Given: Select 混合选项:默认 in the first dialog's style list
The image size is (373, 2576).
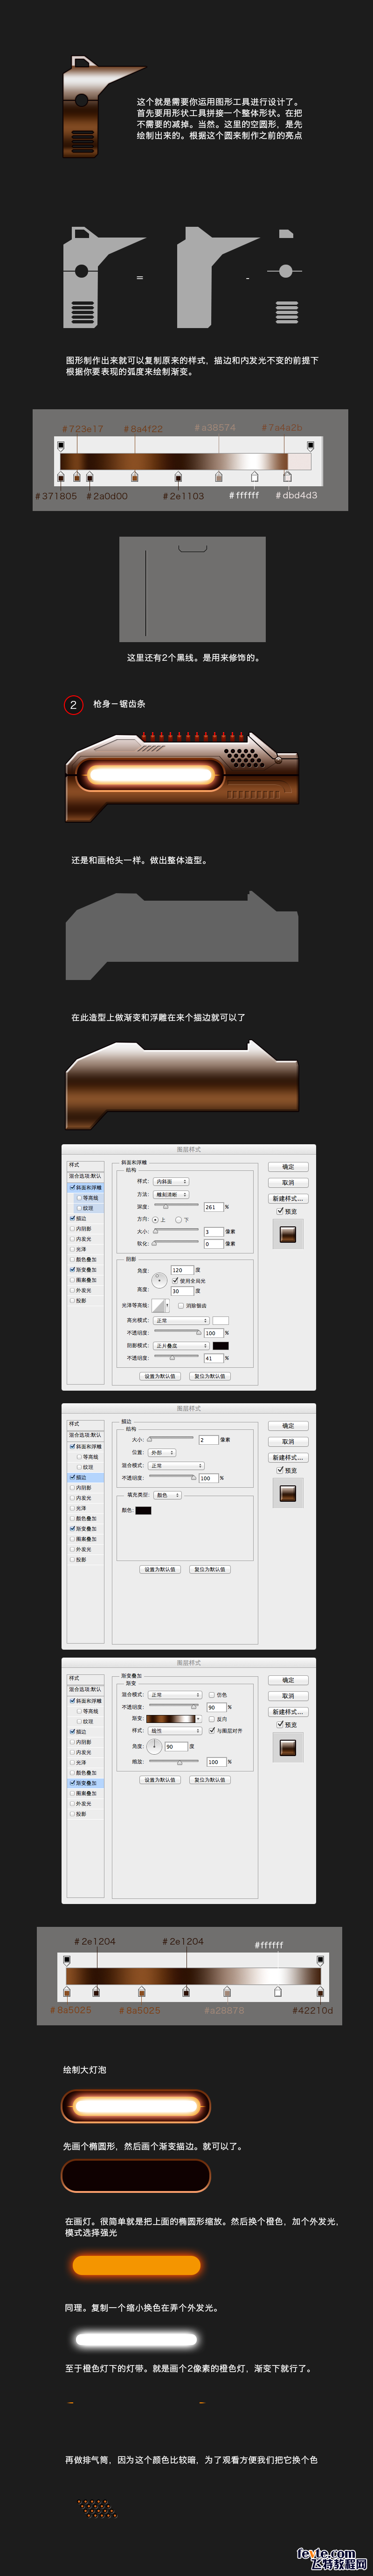Looking at the screenshot, I should pos(86,1176).
